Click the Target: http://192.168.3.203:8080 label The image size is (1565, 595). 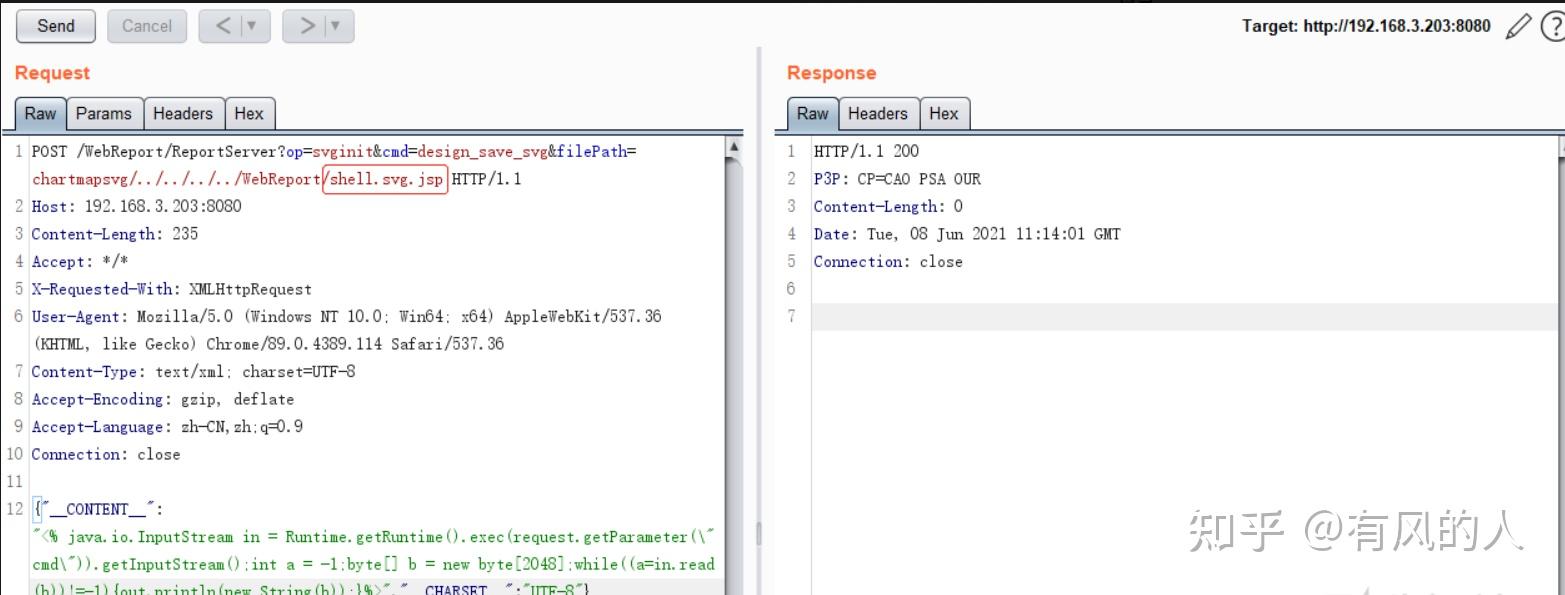1366,26
